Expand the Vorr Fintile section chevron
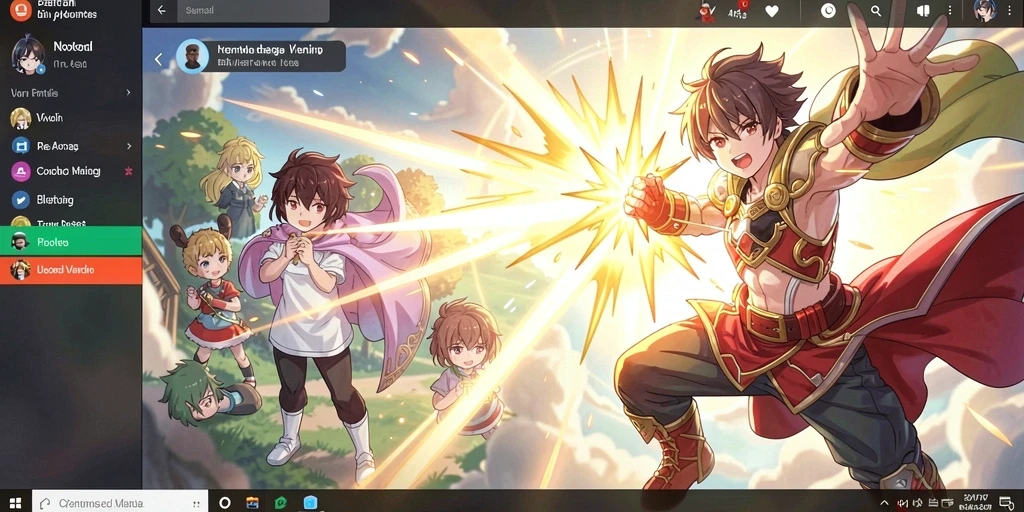1024x512 pixels. pos(129,93)
